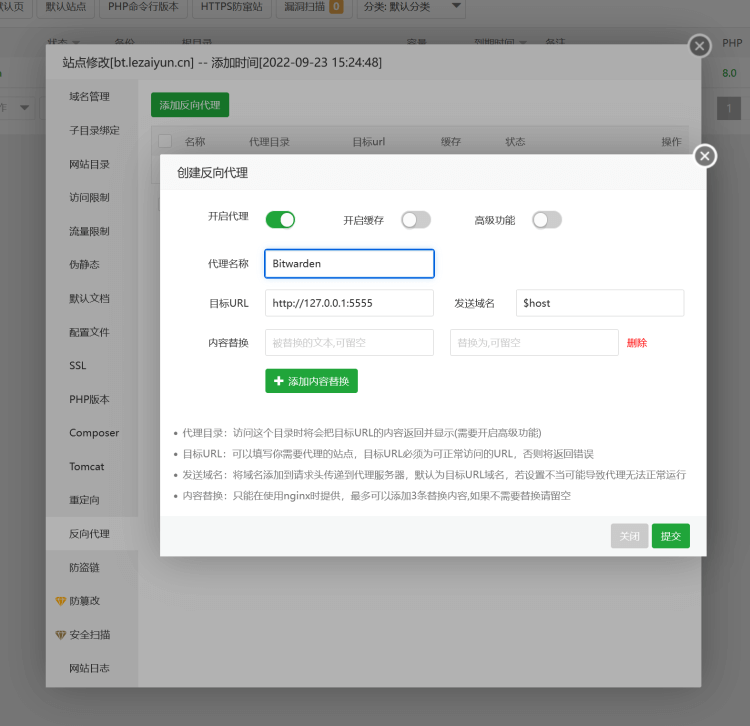This screenshot has height=726, width=750.
Task: Click the 添加内容替换 button
Action: coord(311,381)
